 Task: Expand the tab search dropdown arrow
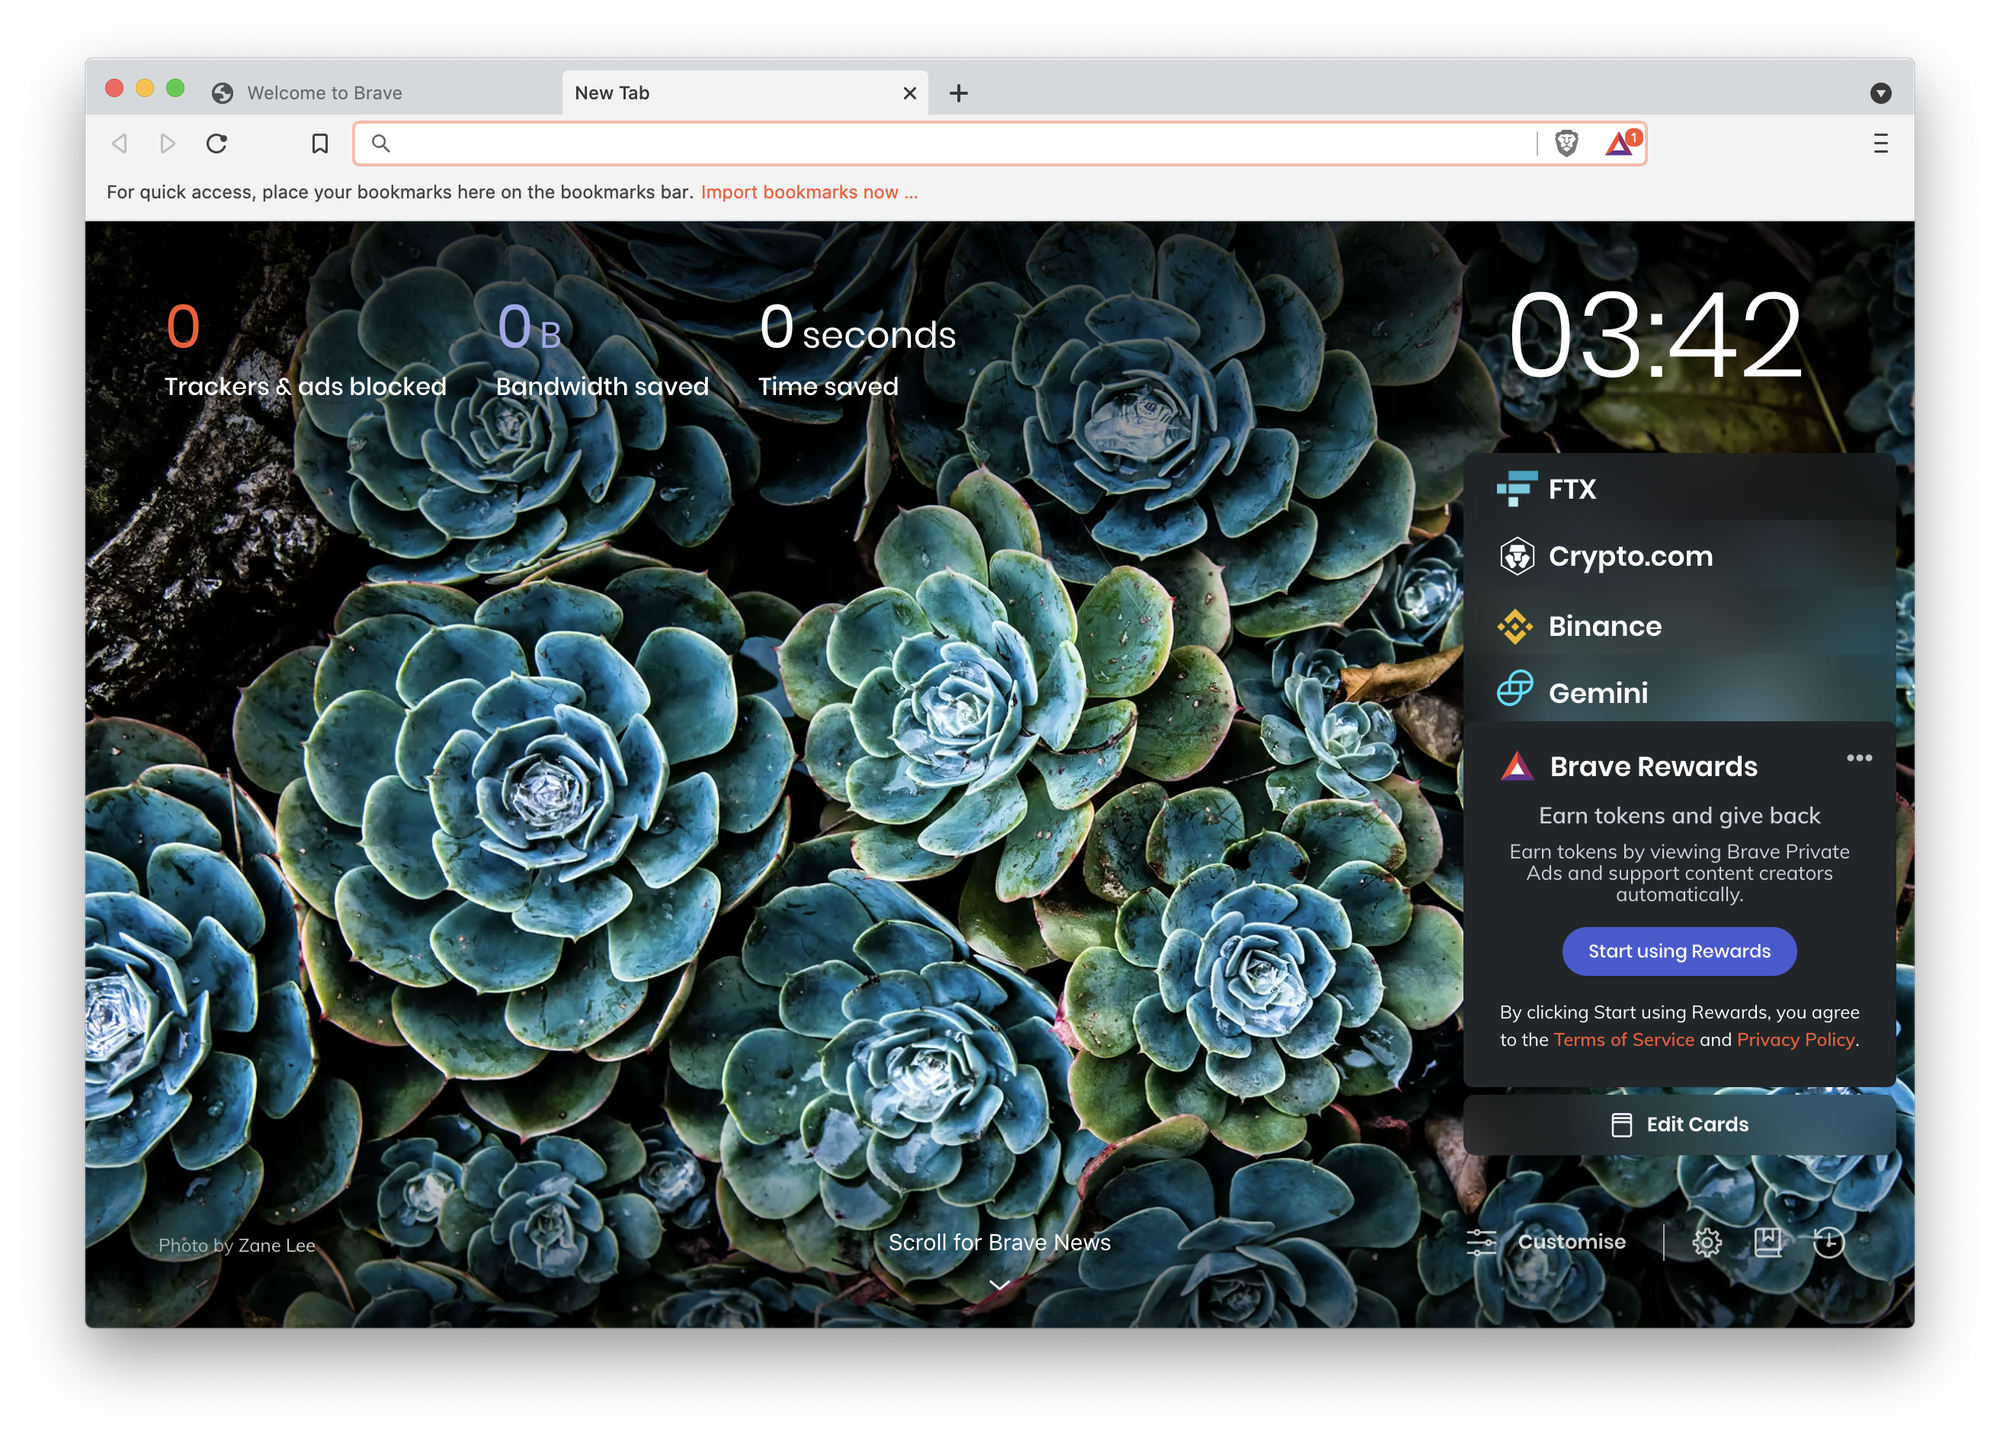click(1880, 93)
